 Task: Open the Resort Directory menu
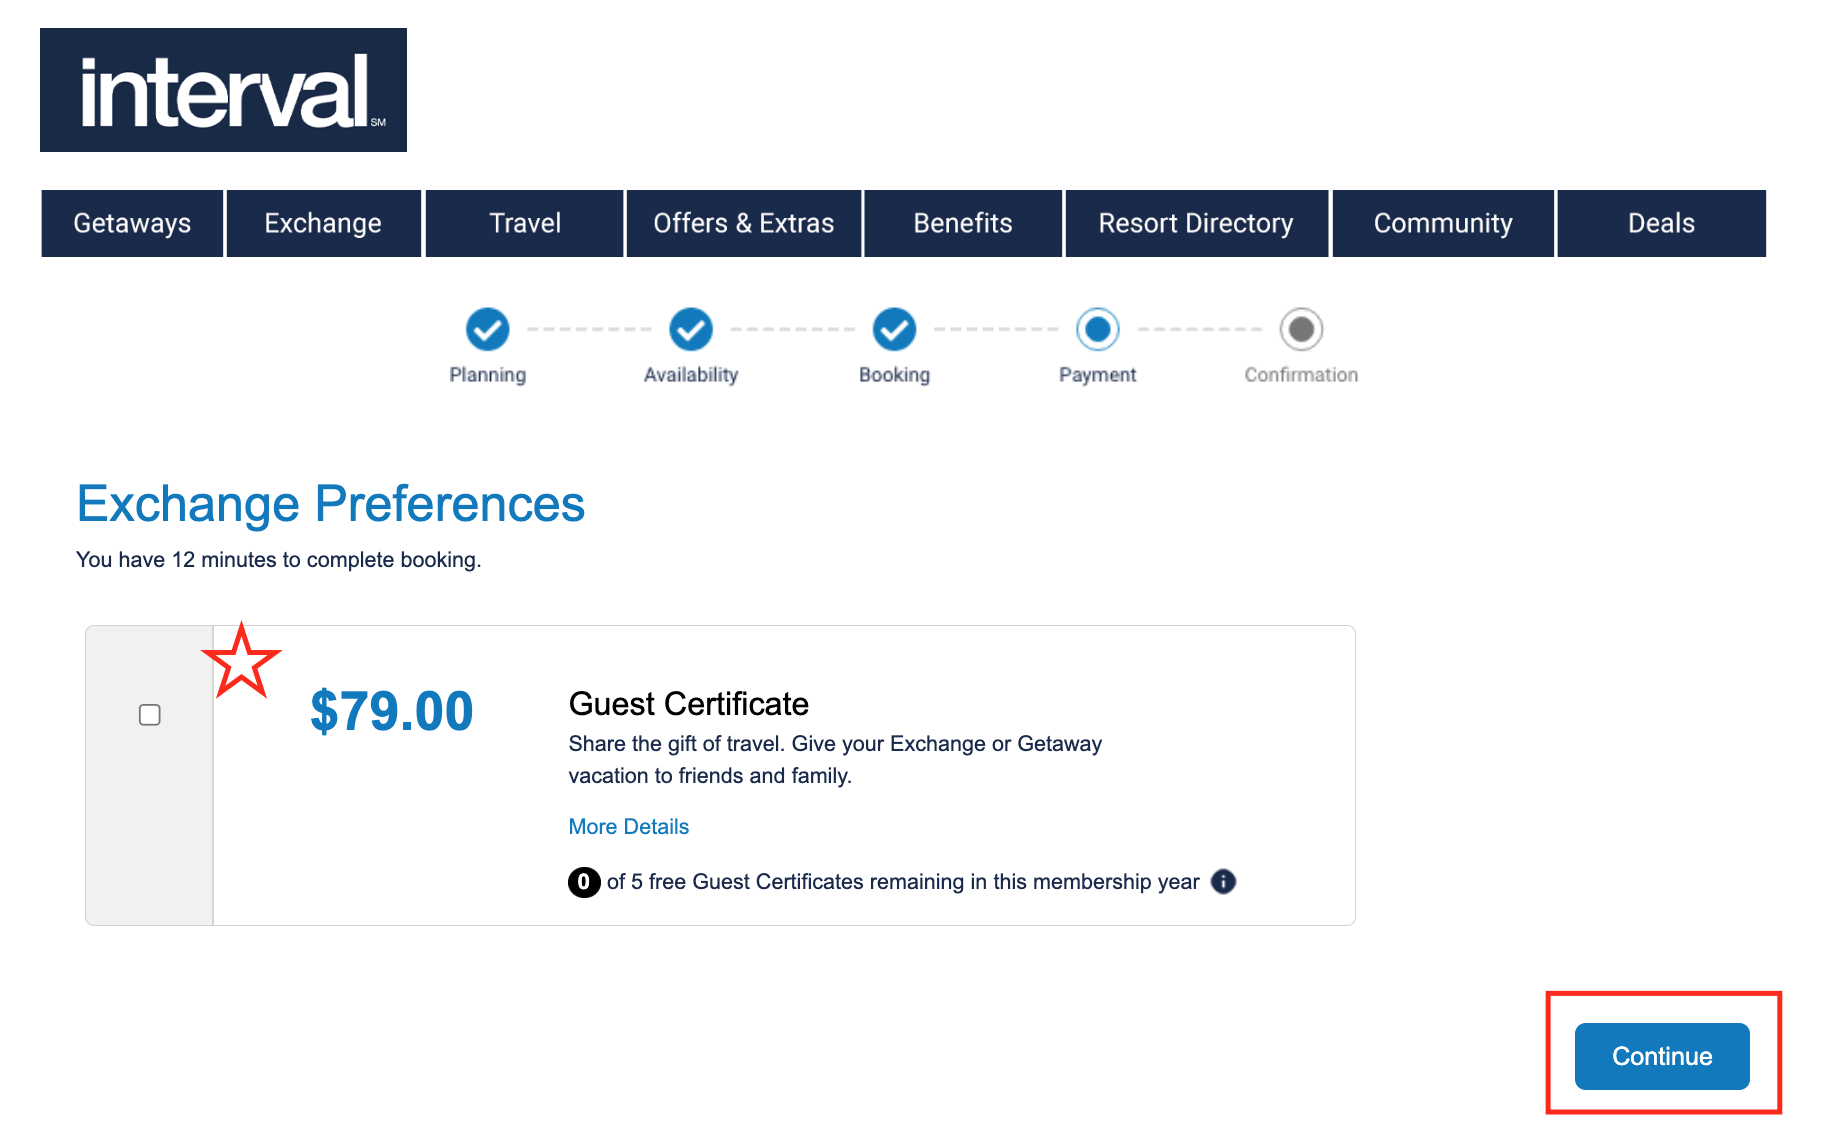1196,223
